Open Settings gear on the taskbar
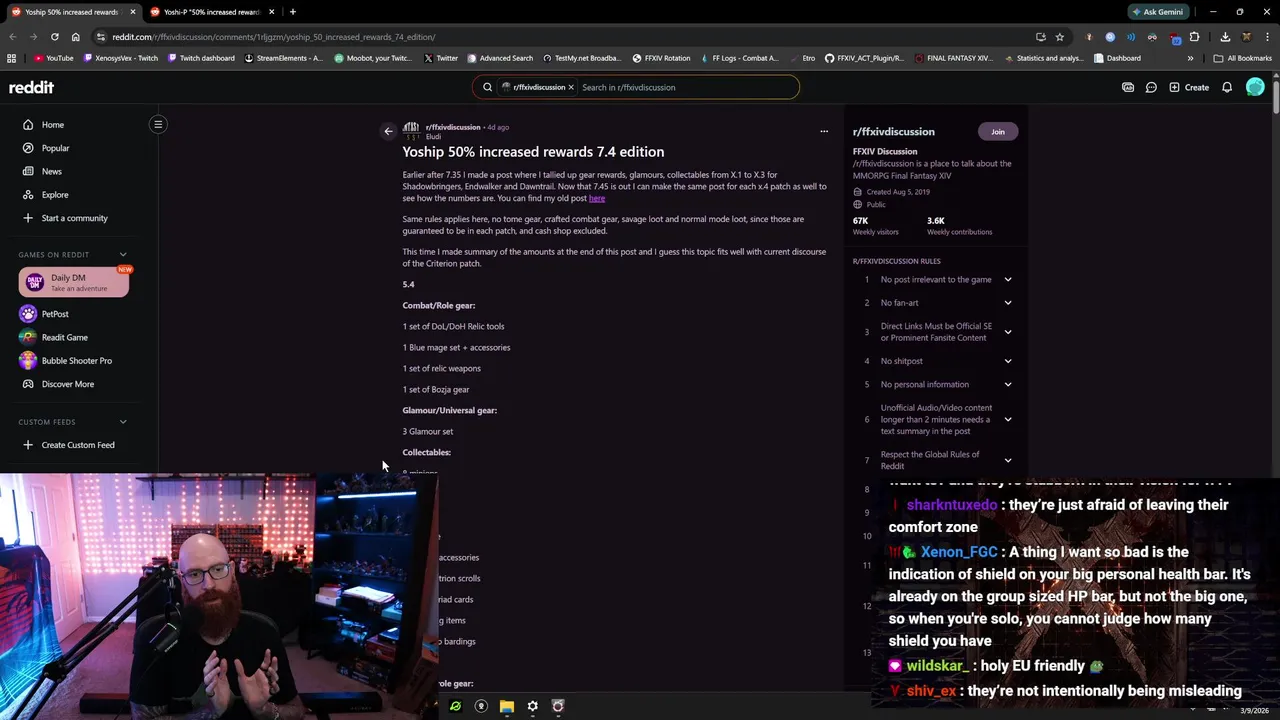This screenshot has width=1280, height=720. point(532,706)
